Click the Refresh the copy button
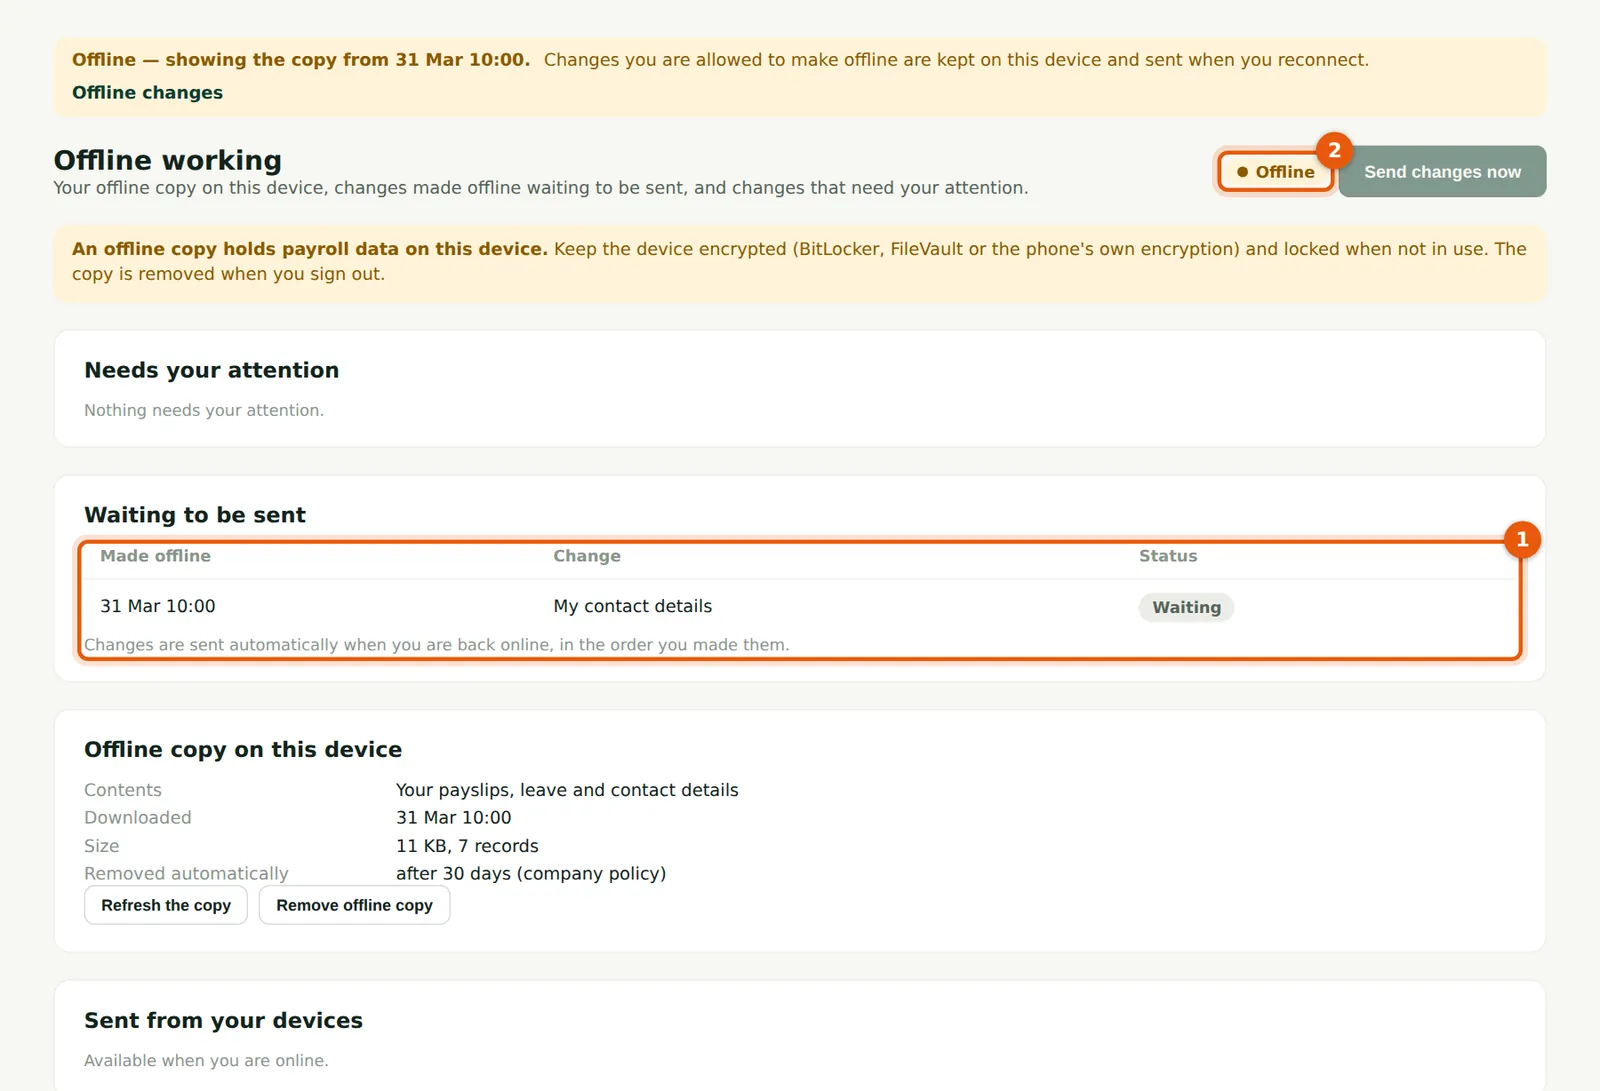Viewport: 1600px width, 1091px height. point(166,905)
